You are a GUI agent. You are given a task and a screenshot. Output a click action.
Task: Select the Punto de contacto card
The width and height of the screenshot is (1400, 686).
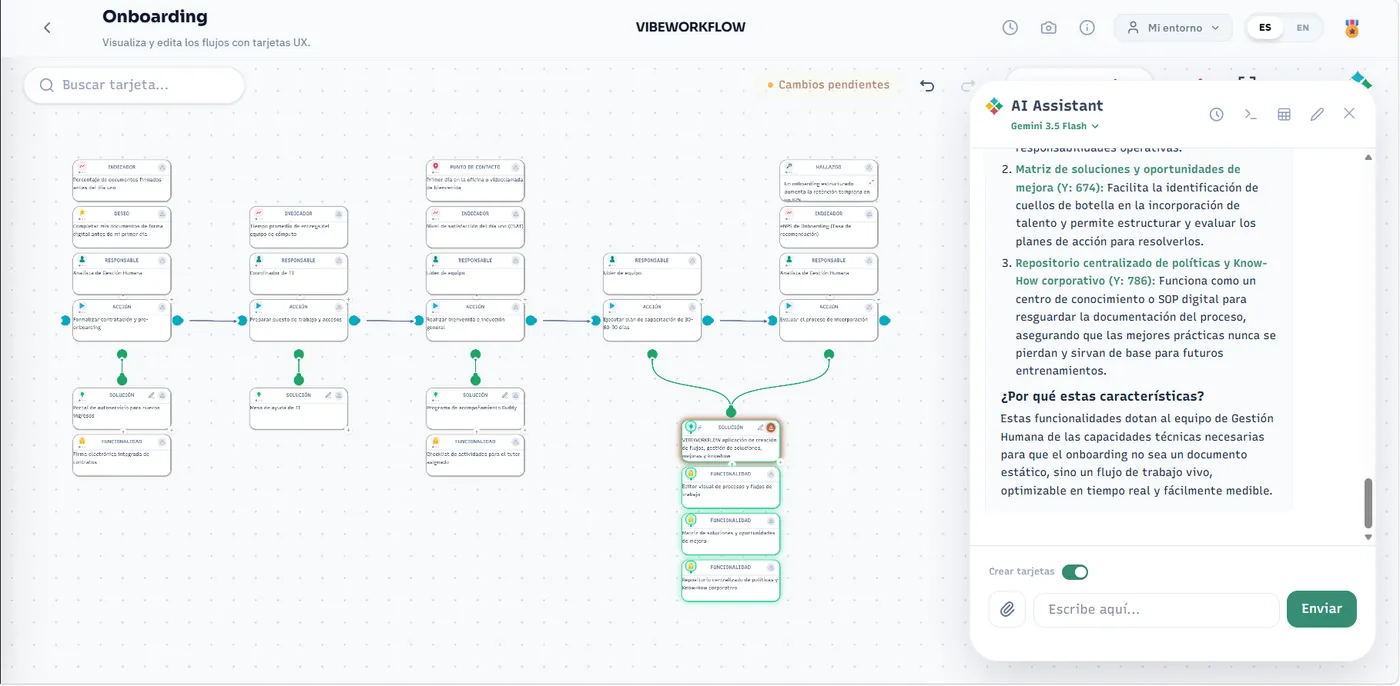[x=475, y=180]
